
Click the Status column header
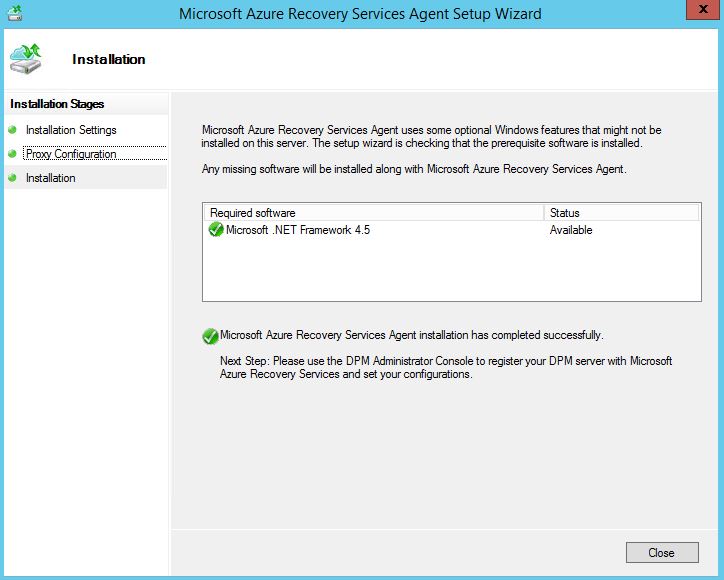pos(621,213)
